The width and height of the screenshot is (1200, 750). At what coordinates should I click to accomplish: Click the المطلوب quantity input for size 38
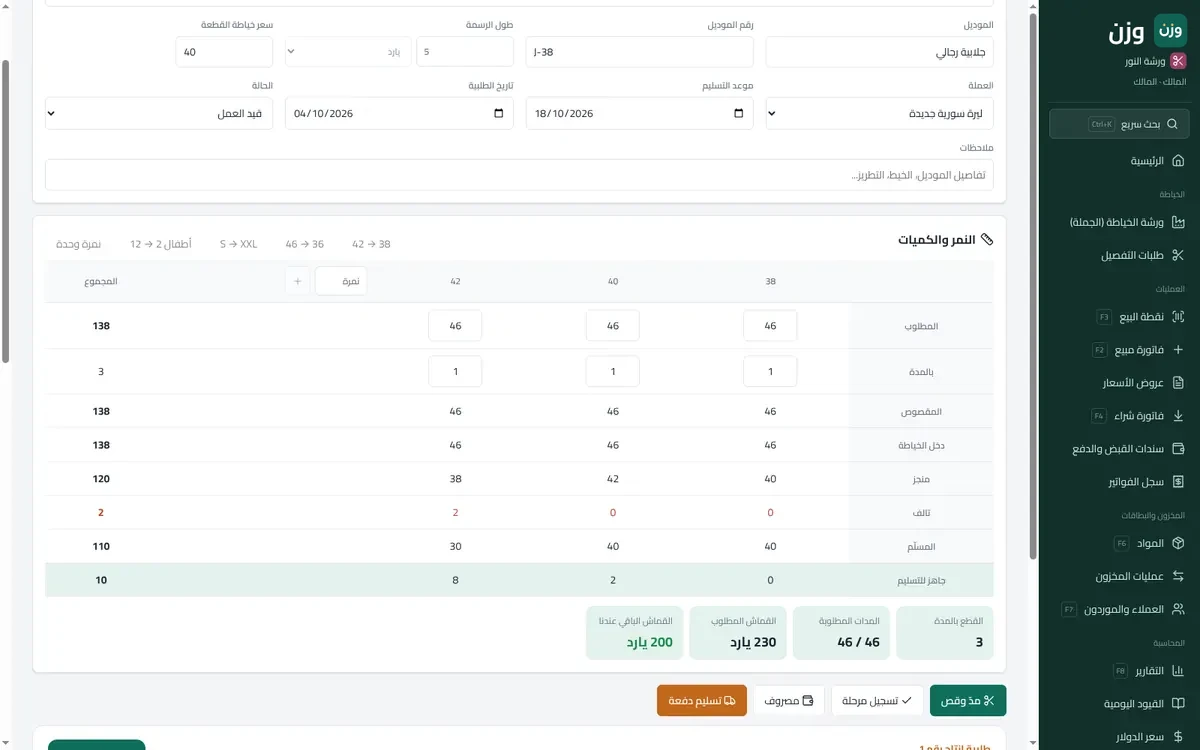pyautogui.click(x=770, y=326)
